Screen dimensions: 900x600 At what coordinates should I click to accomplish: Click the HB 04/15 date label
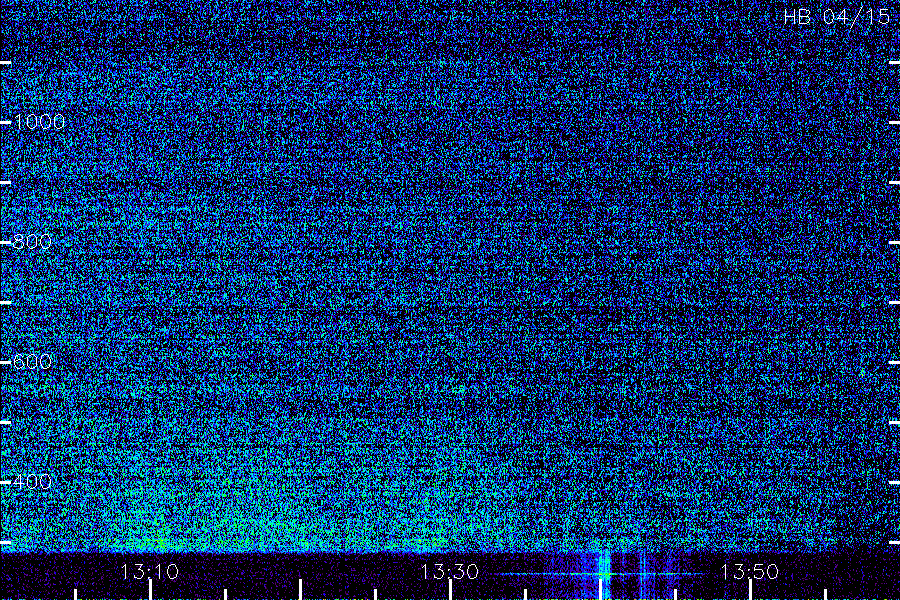[836, 17]
